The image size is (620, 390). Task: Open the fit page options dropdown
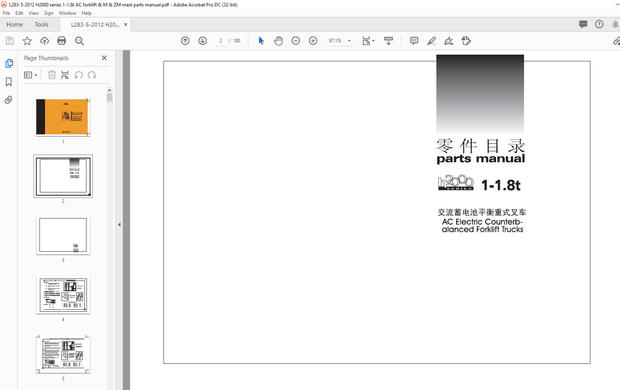point(369,41)
